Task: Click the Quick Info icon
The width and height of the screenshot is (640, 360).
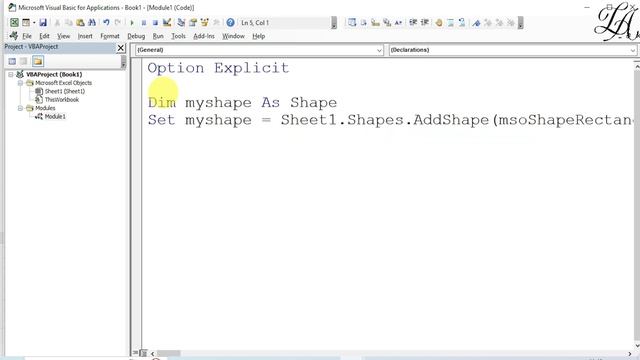Action: (x=375, y=22)
